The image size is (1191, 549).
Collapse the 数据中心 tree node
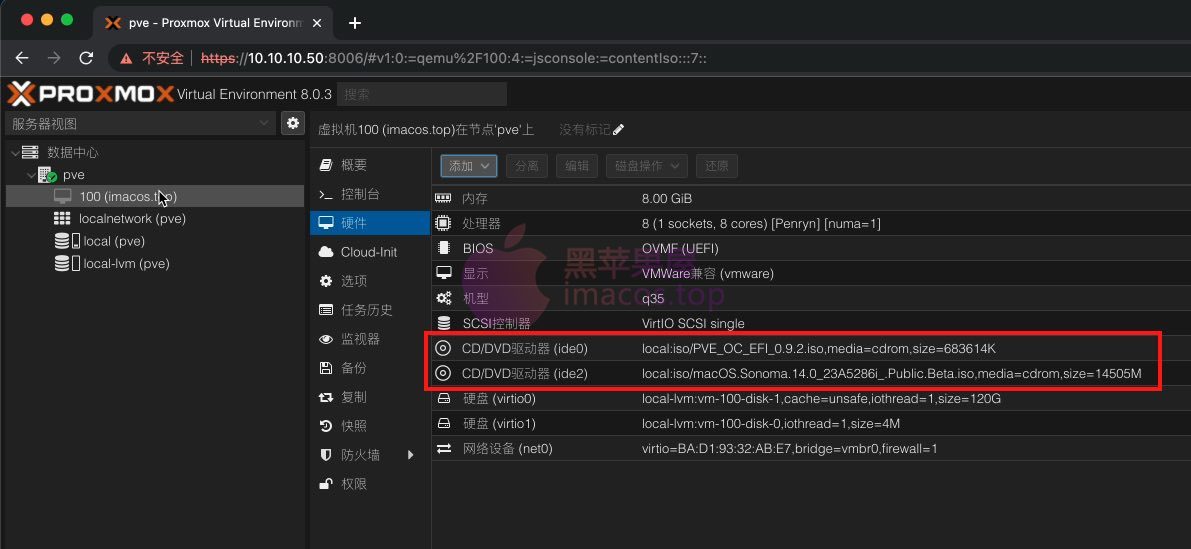click(14, 153)
